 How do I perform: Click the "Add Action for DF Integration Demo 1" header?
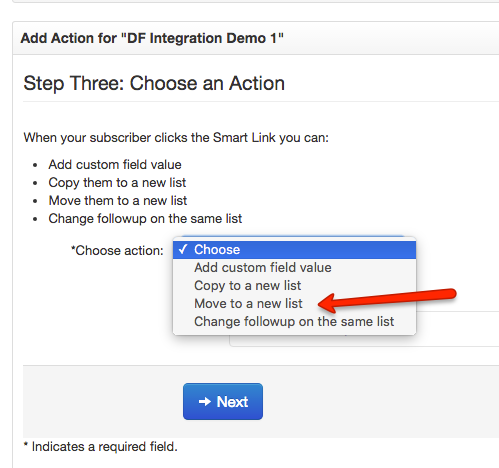pyautogui.click(x=152, y=38)
